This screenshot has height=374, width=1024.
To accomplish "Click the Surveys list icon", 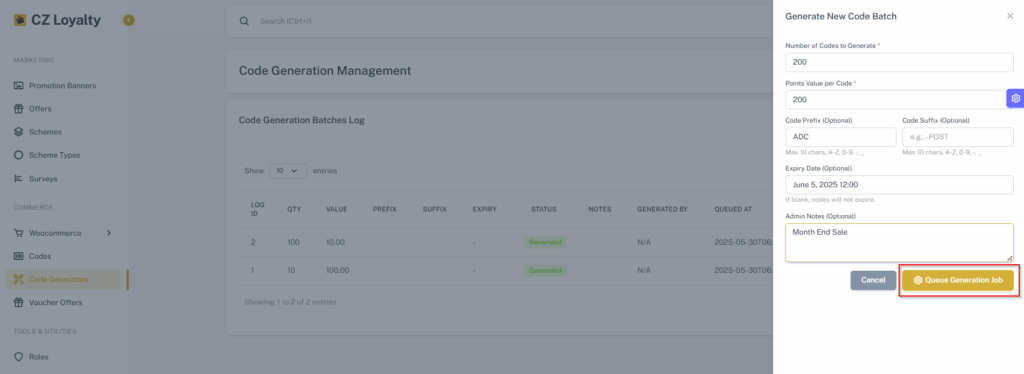I will pyautogui.click(x=18, y=178).
